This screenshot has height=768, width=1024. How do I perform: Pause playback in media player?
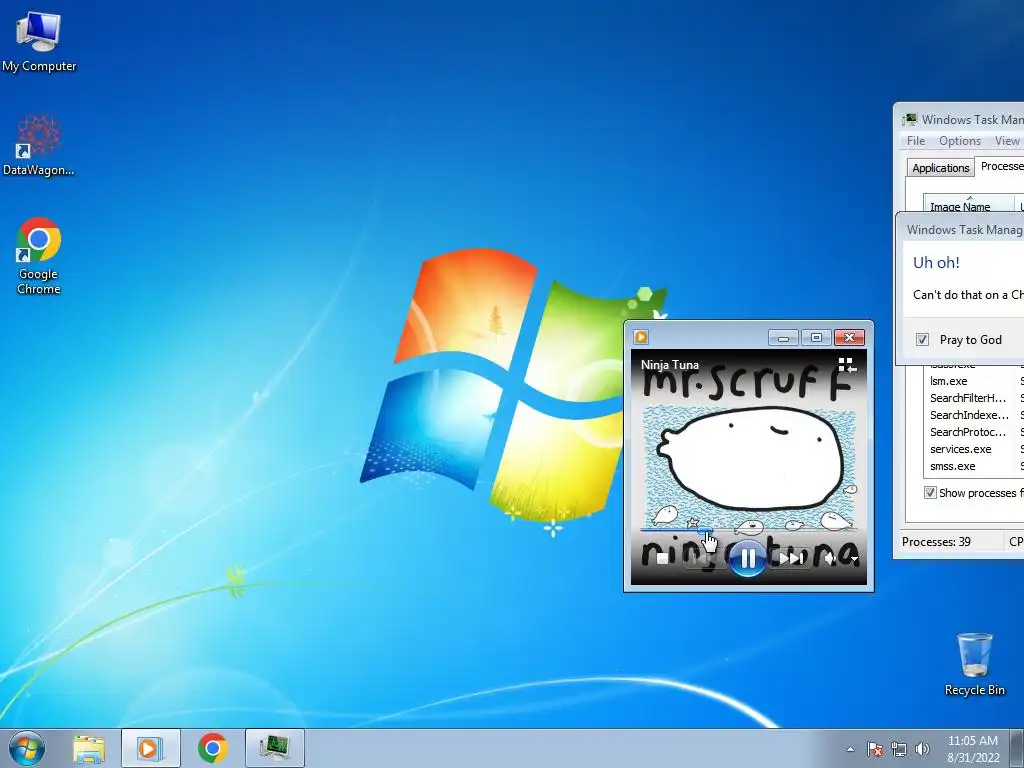click(748, 558)
